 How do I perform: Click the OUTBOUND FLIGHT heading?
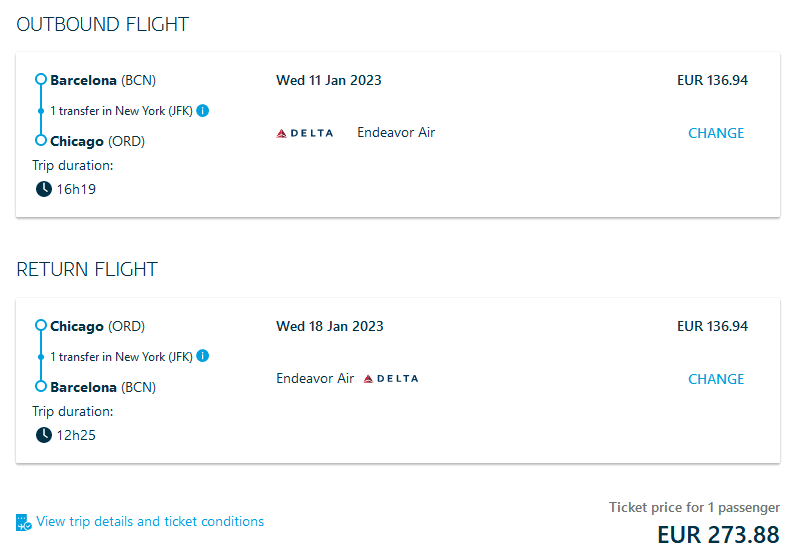[102, 24]
